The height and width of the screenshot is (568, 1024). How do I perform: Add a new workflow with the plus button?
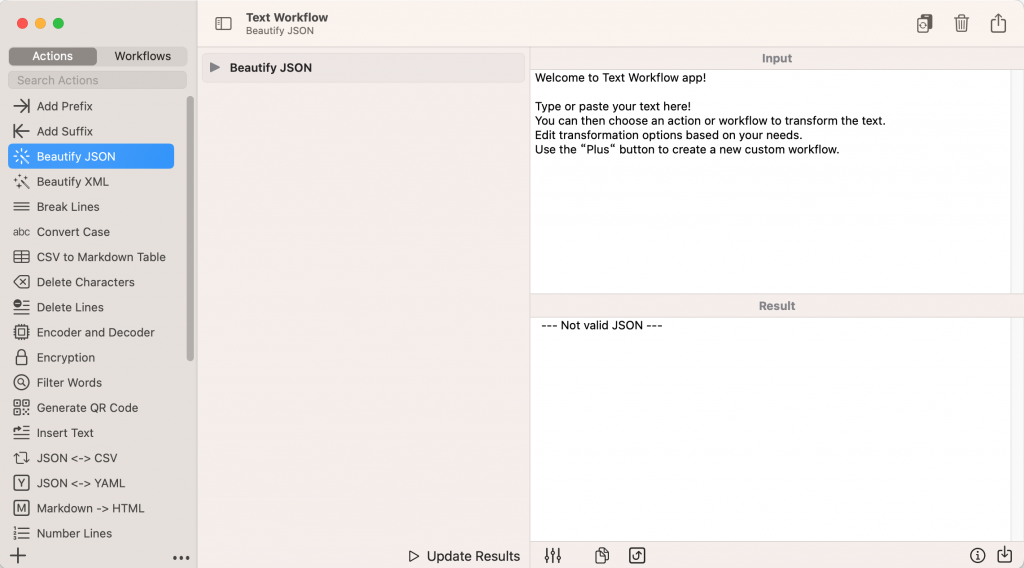18,556
